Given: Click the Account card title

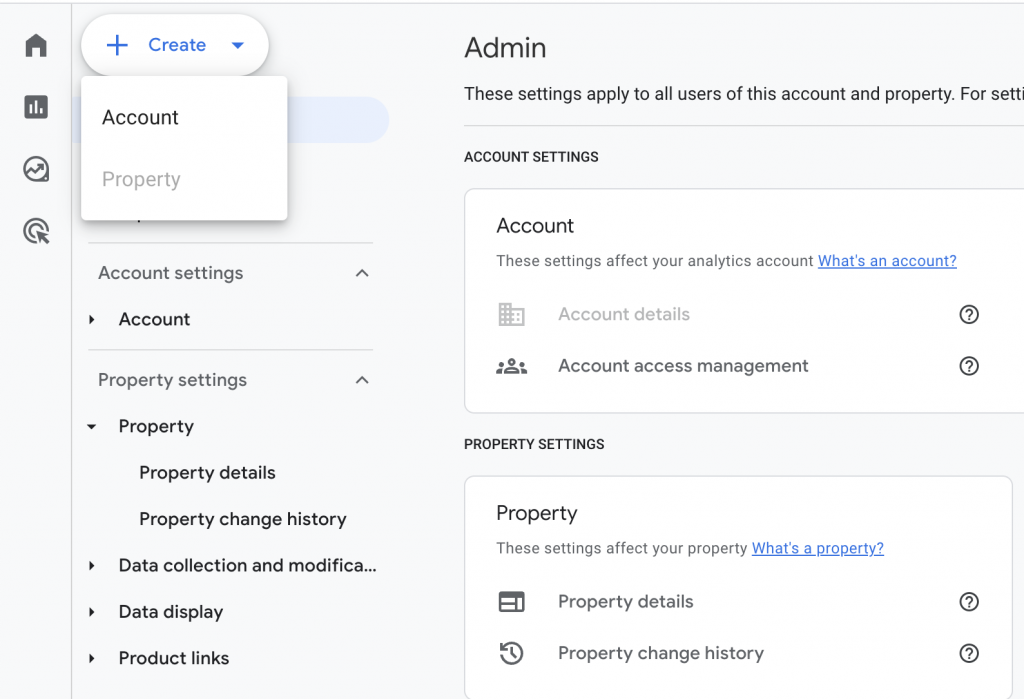Looking at the screenshot, I should pos(535,226).
